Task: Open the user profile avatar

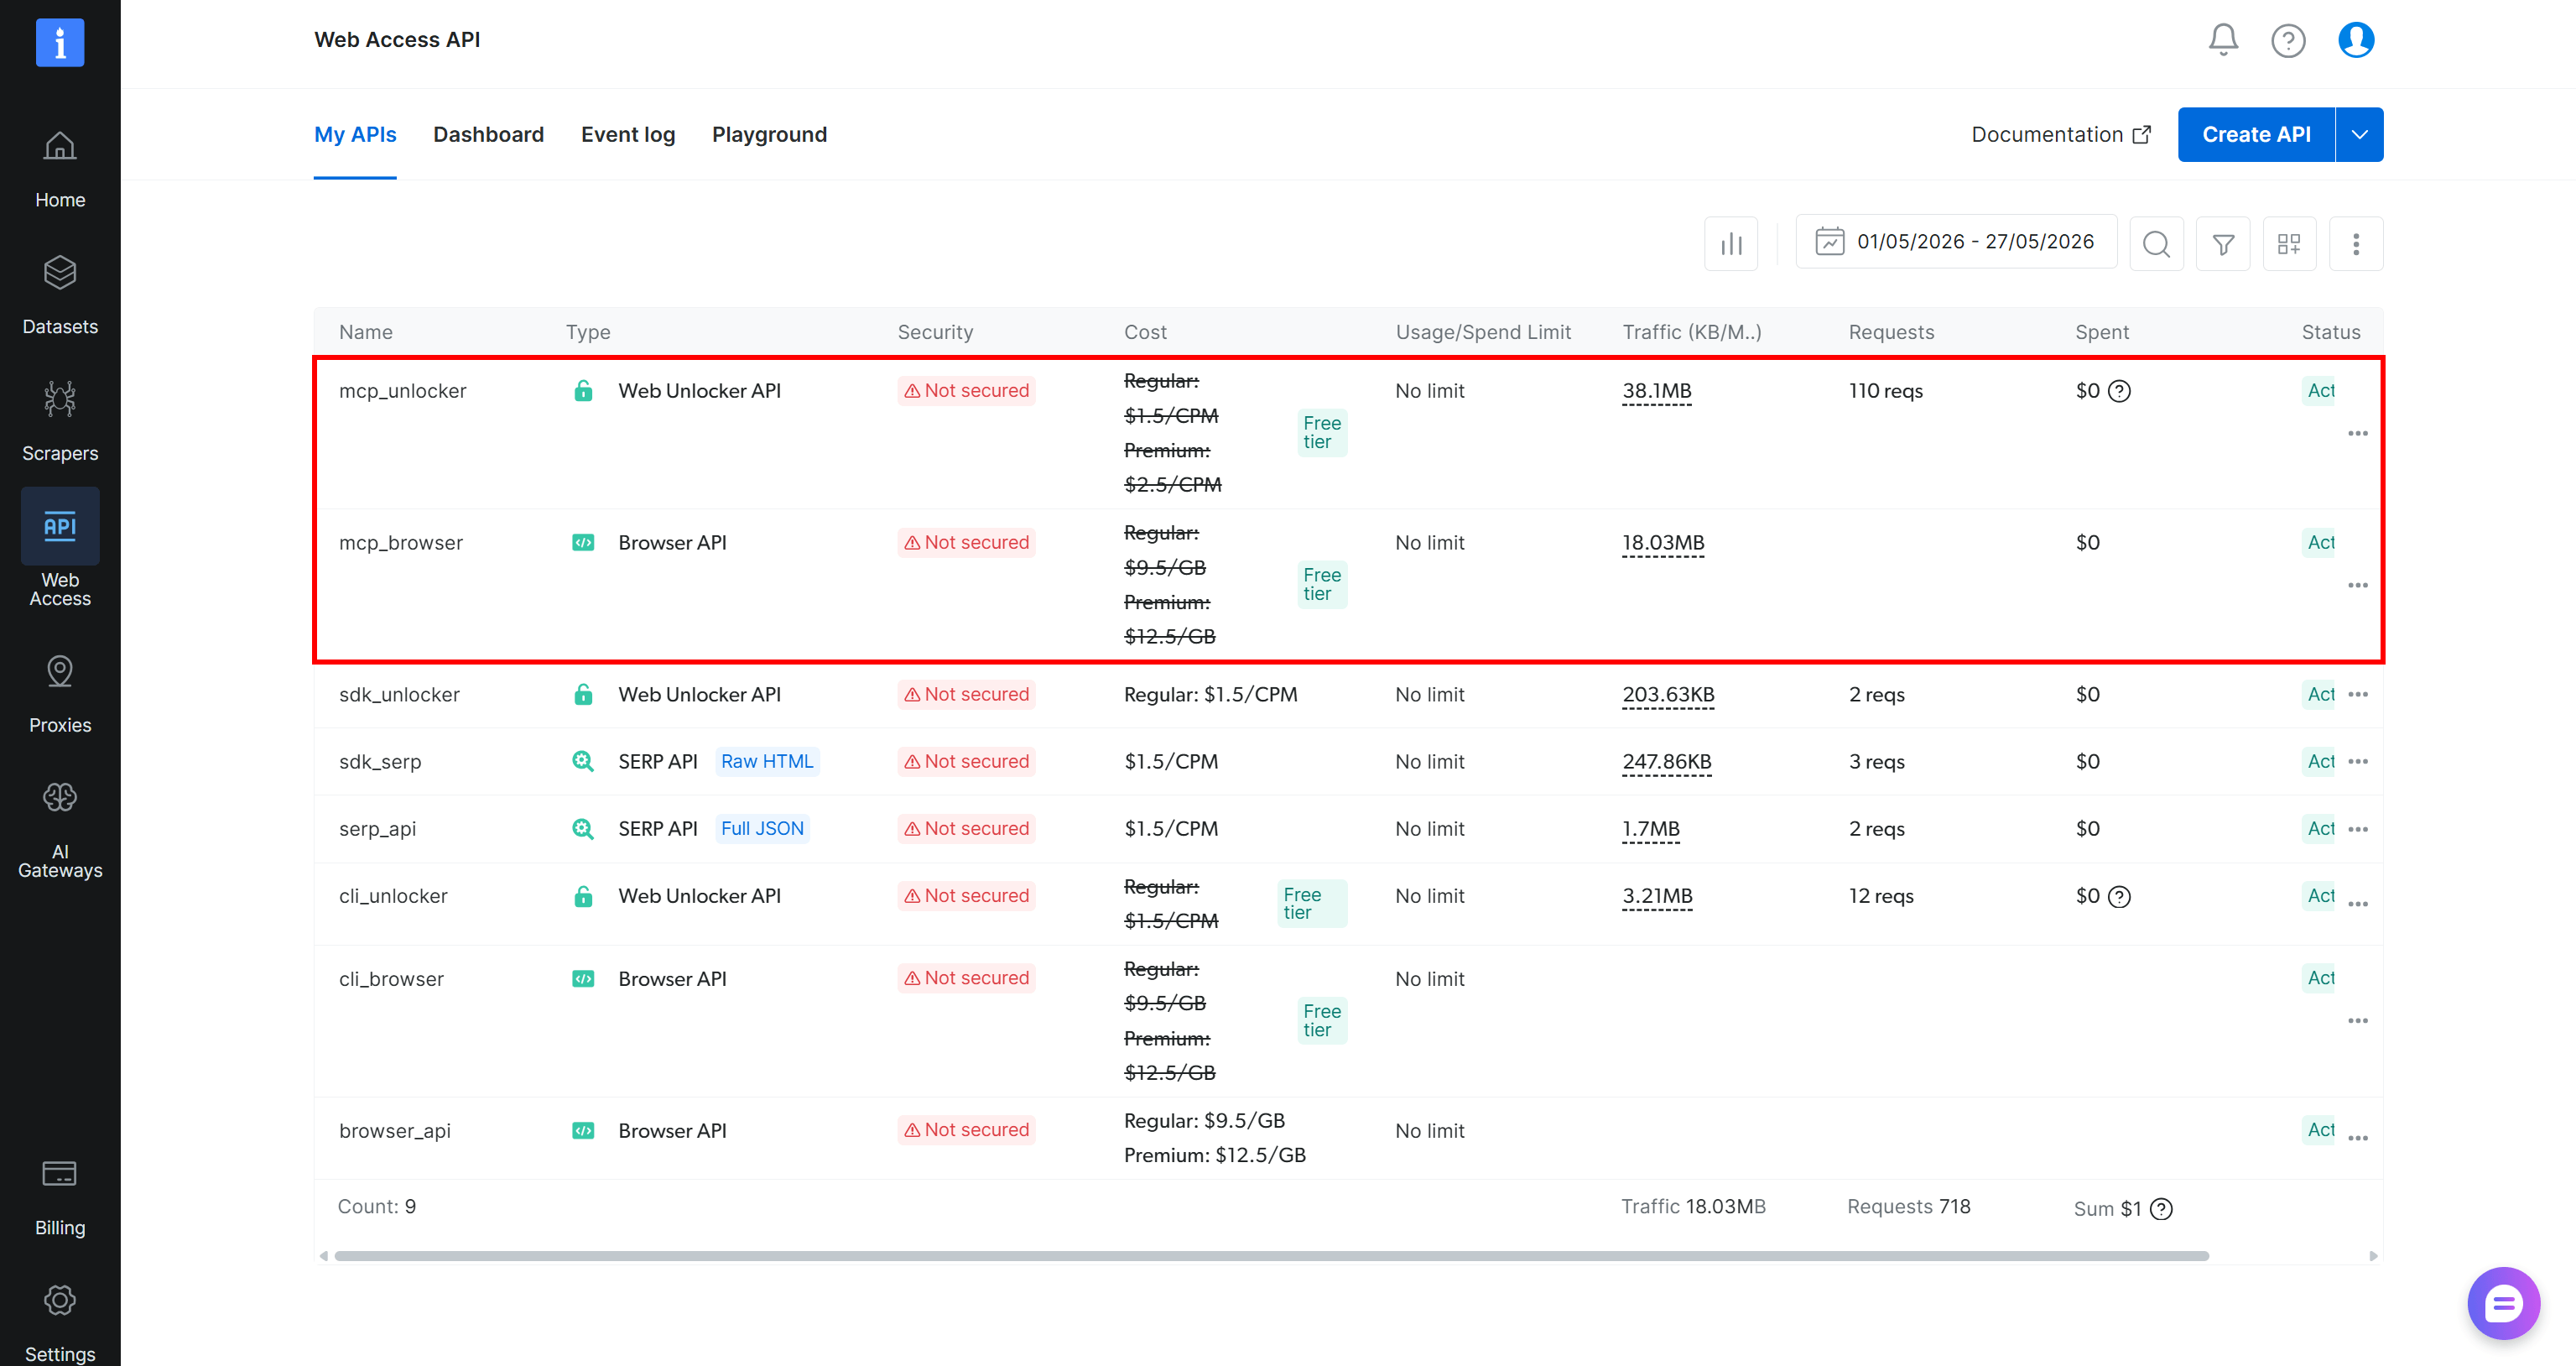Action: coord(2356,40)
